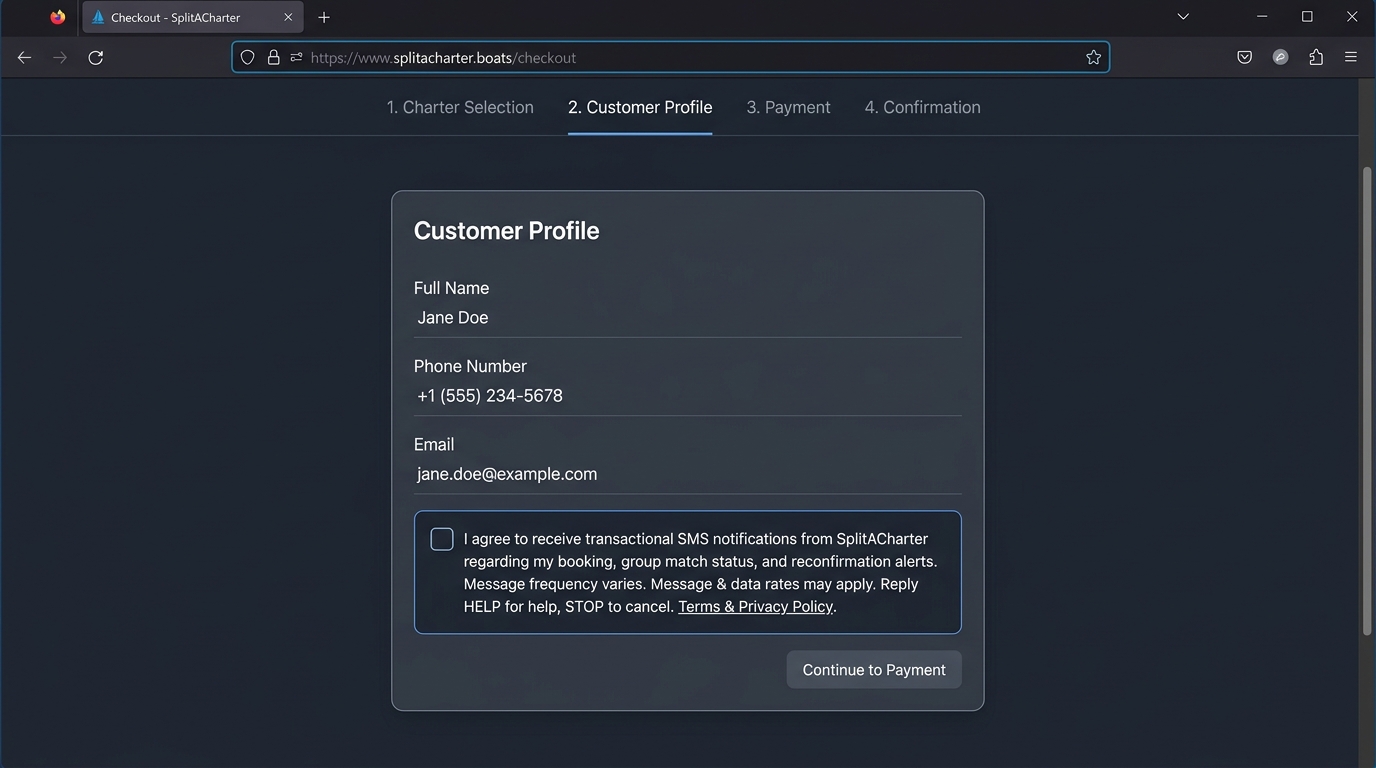
Task: Select the Customer Profile step
Action: tap(640, 107)
